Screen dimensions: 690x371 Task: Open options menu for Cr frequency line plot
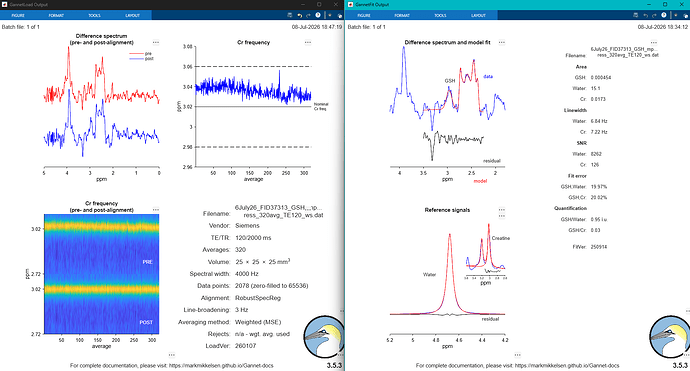click(308, 43)
